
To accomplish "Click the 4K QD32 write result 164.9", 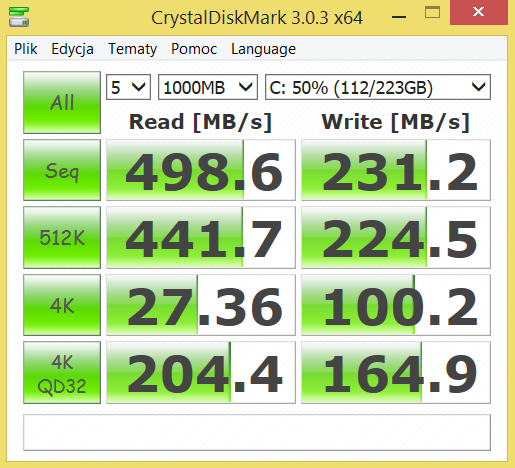I will [x=396, y=372].
